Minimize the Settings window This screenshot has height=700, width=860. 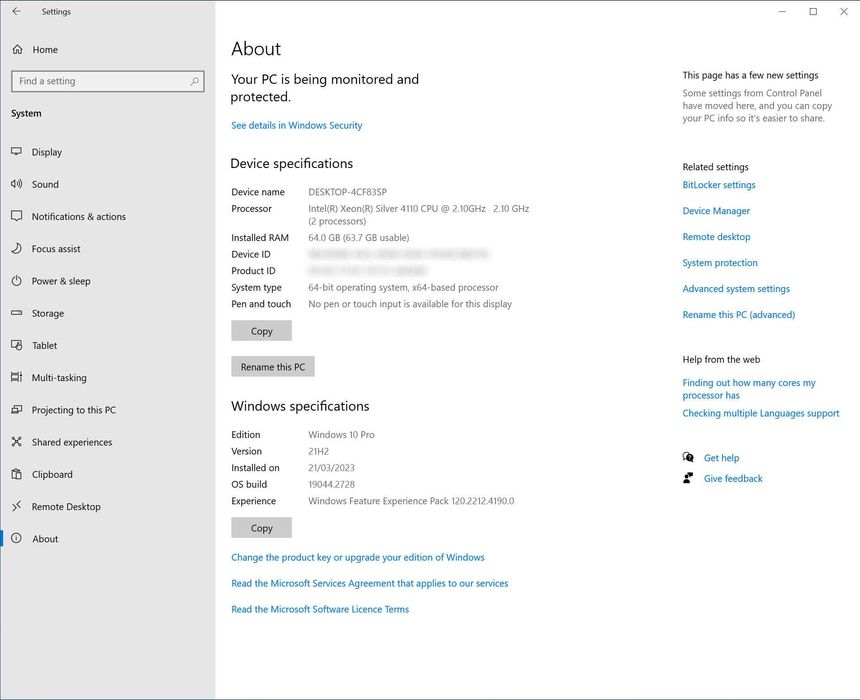pyautogui.click(x=782, y=12)
